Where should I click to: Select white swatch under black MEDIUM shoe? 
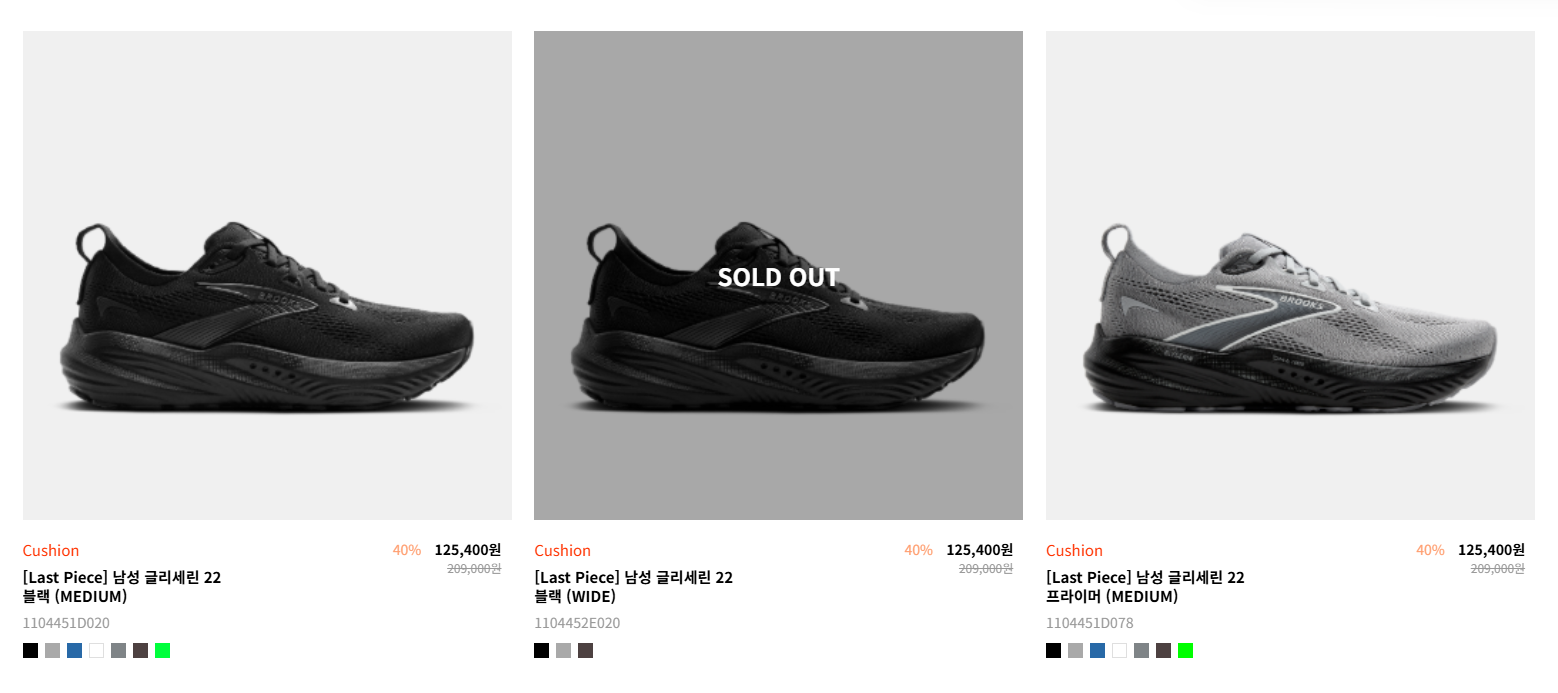[96, 651]
